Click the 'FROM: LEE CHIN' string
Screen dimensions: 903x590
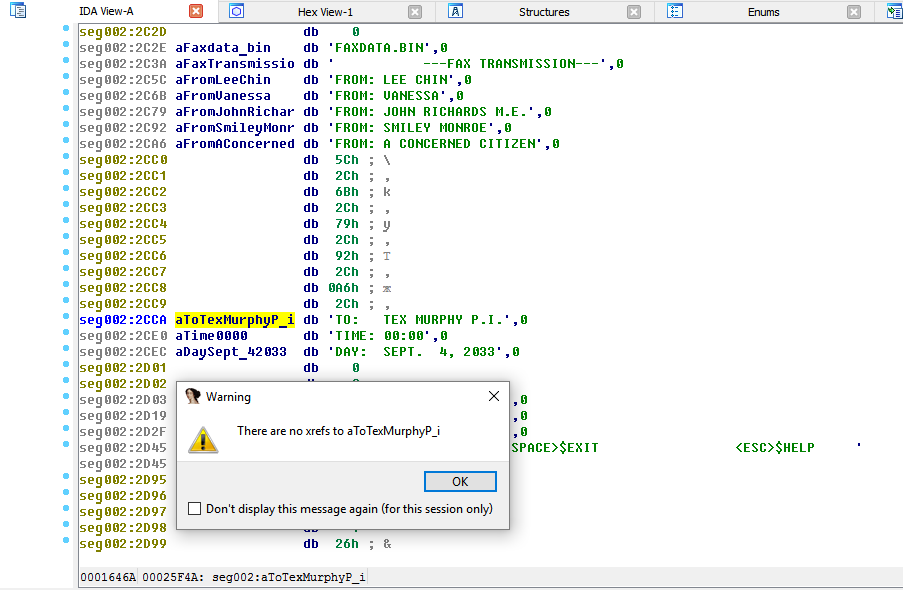tap(392, 80)
